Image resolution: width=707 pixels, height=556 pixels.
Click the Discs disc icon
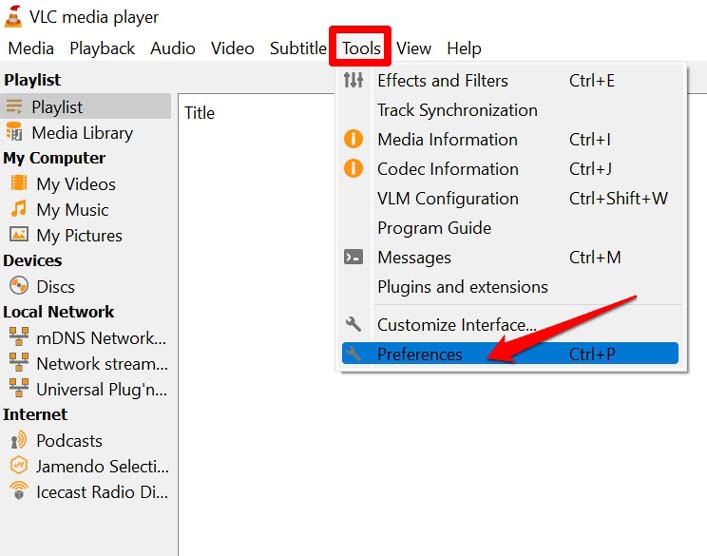pos(19,285)
